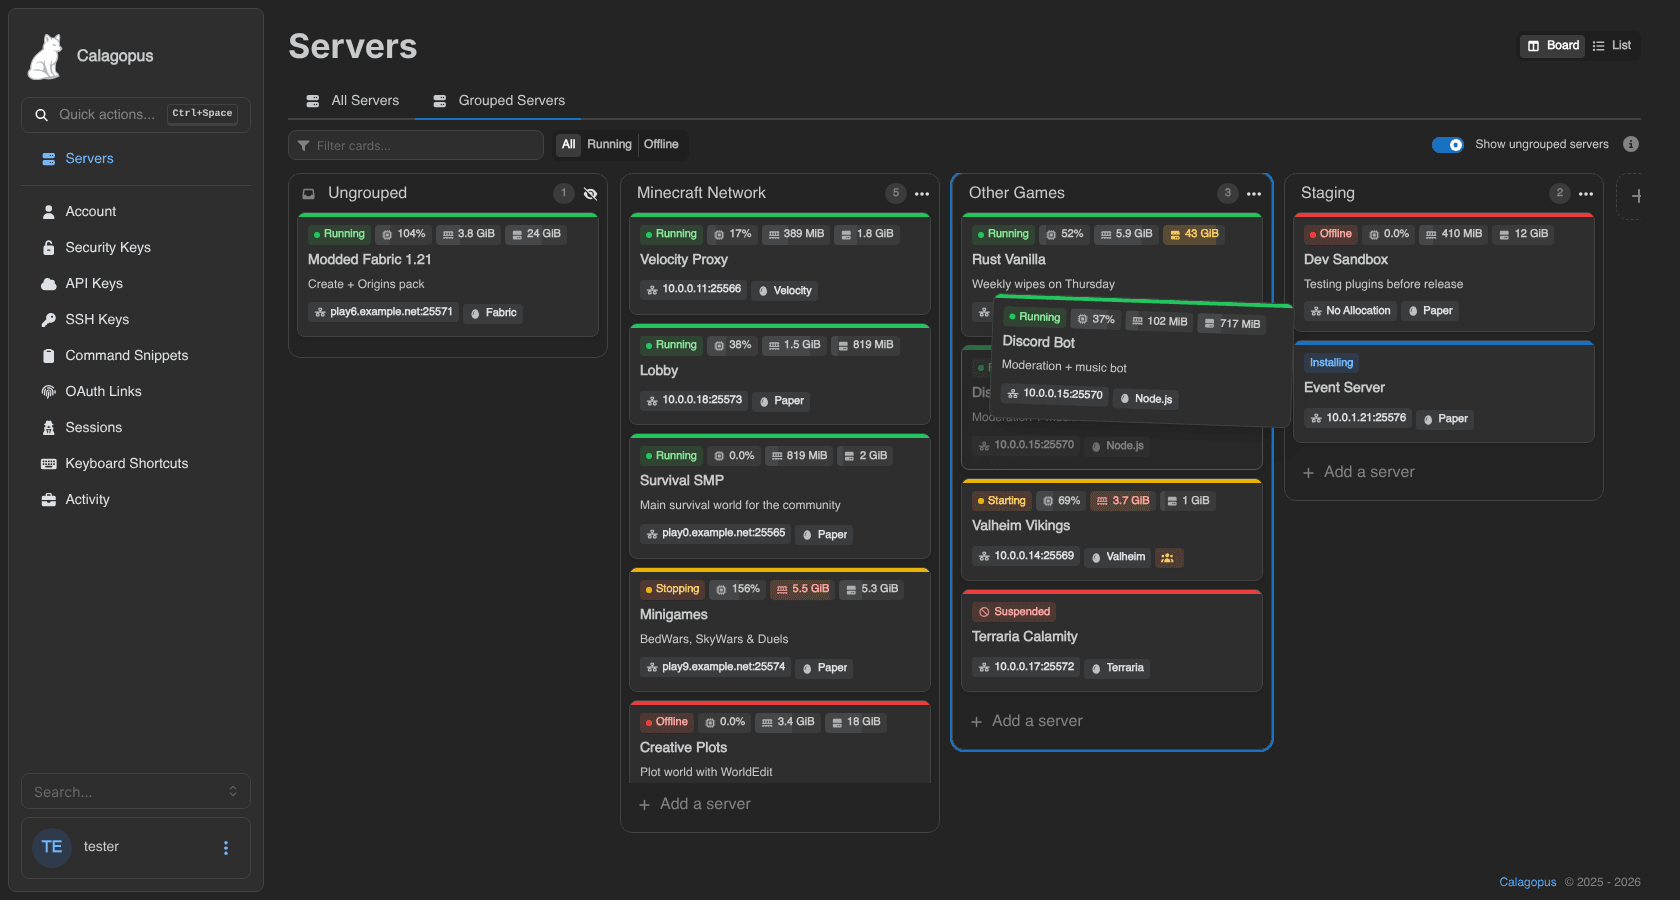Click the info icon beside Show ungrouped servers
Screen dimensions: 1680x900
click(1631, 144)
